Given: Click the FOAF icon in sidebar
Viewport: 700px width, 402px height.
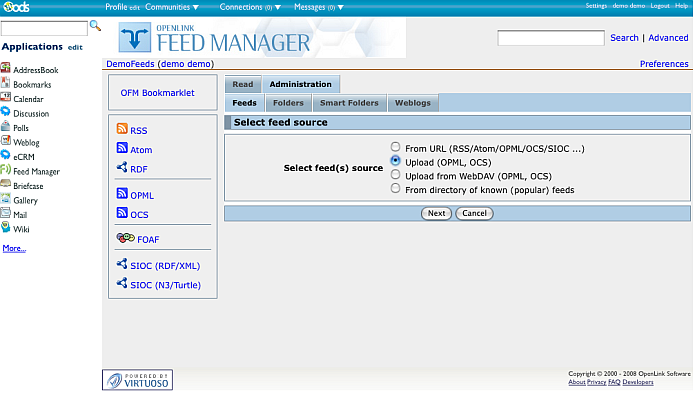Looking at the screenshot, I should pos(125,239).
